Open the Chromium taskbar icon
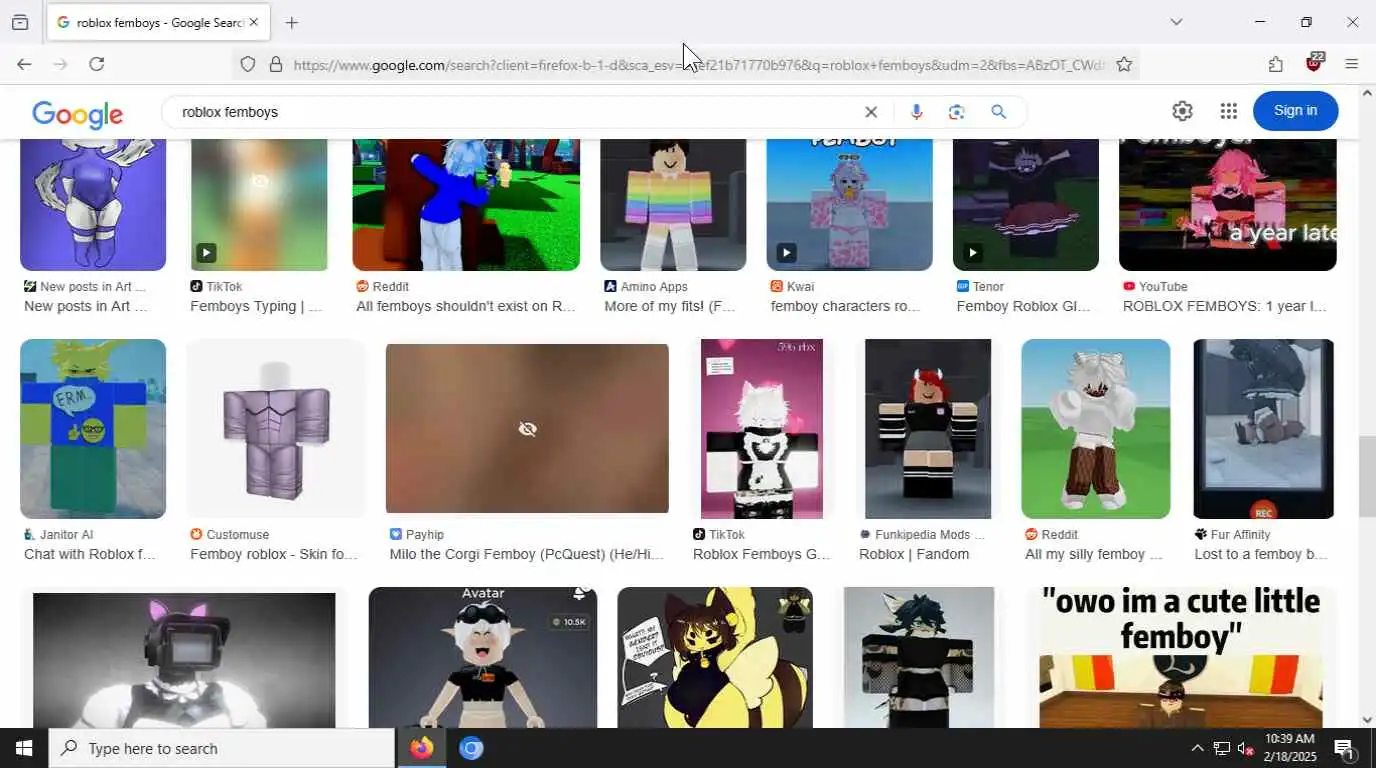Screen dimensions: 1376x768 tap(471, 748)
